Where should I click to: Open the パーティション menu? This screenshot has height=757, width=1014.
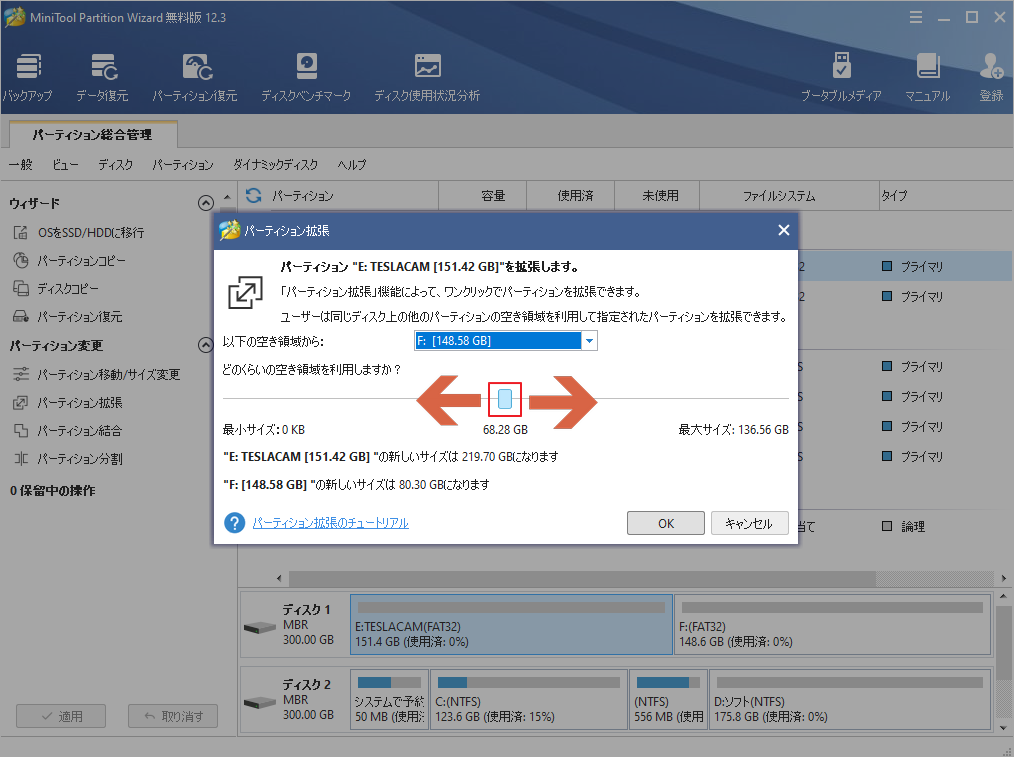pos(183,165)
